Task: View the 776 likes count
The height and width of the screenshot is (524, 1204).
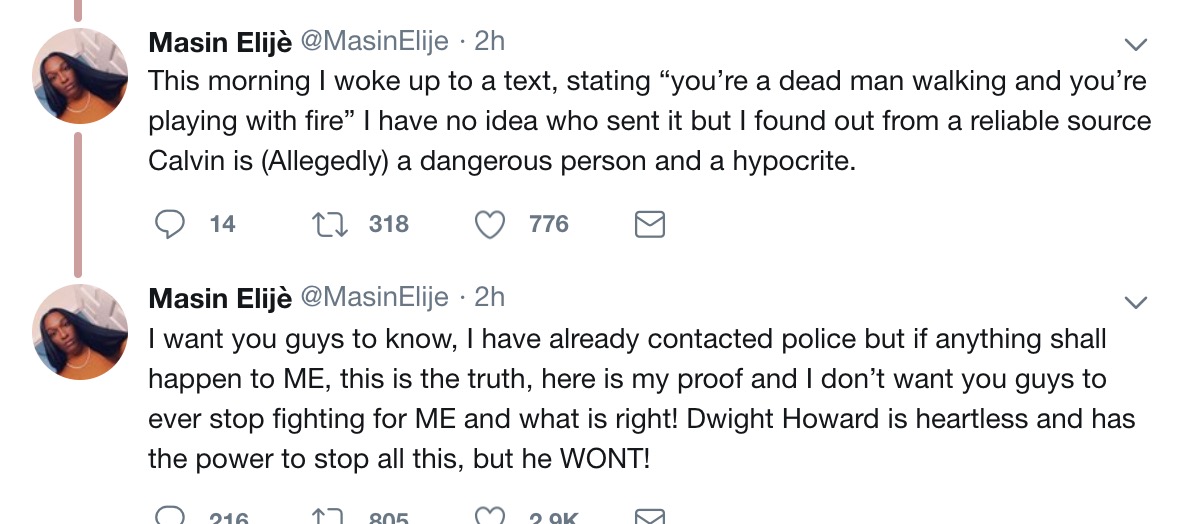Action: point(549,224)
